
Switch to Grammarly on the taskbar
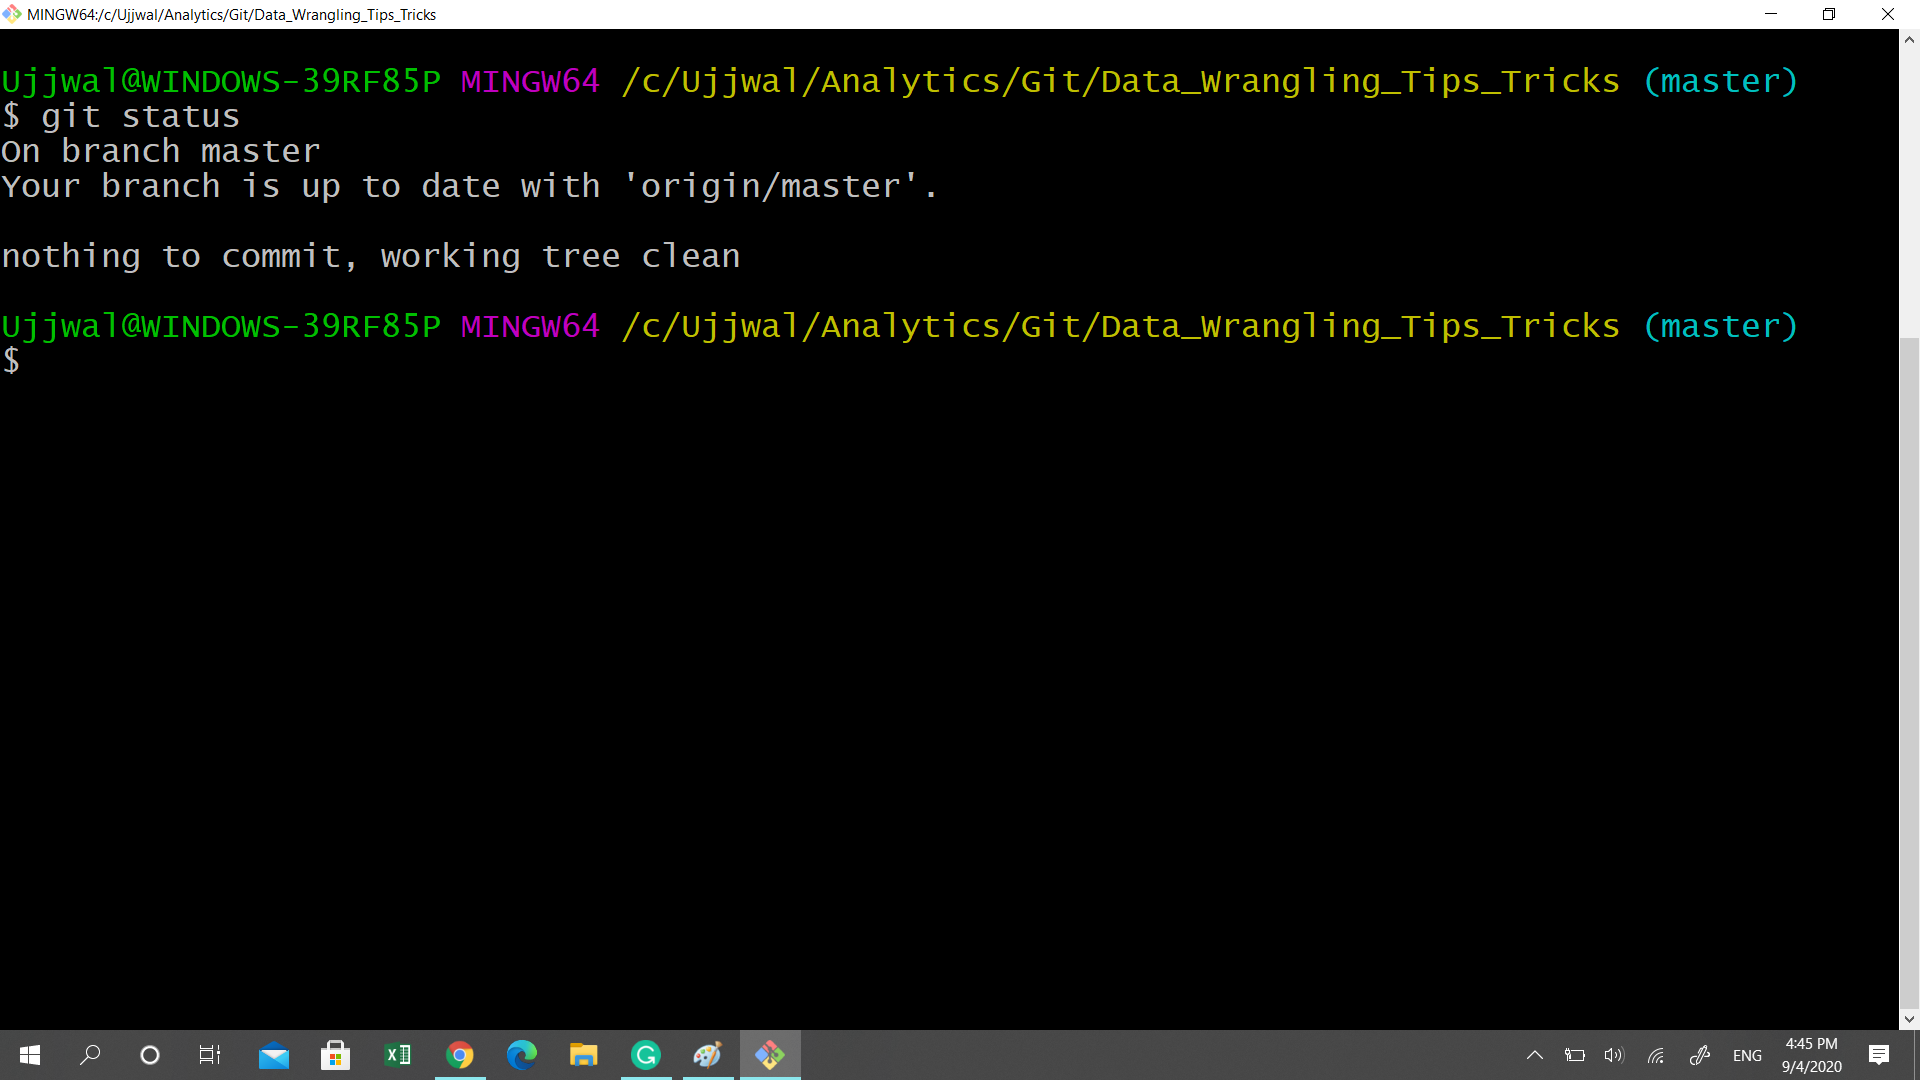tap(646, 1055)
